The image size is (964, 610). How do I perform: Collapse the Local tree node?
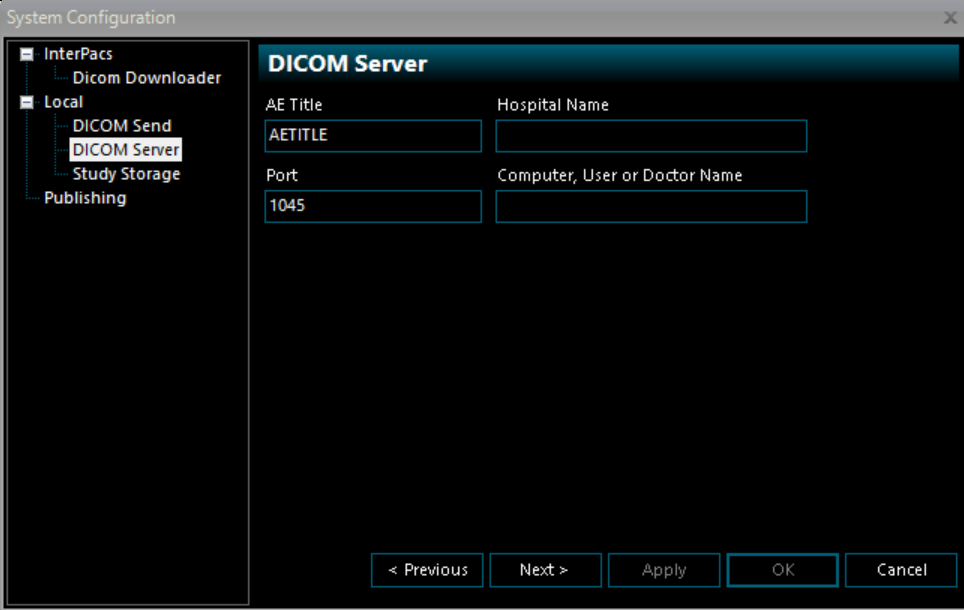pyautogui.click(x=26, y=102)
